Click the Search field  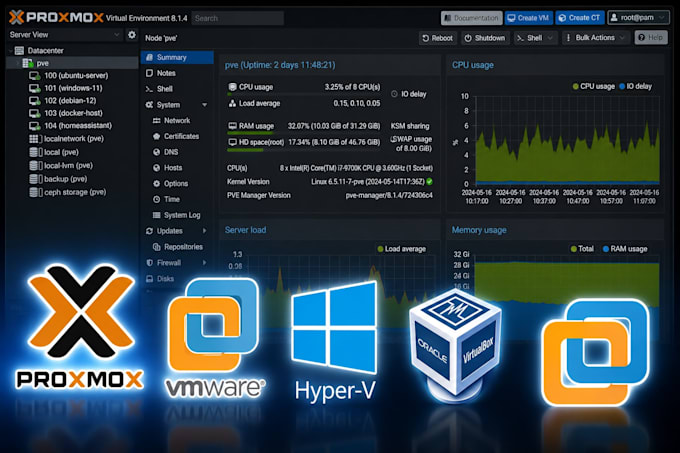tap(238, 18)
